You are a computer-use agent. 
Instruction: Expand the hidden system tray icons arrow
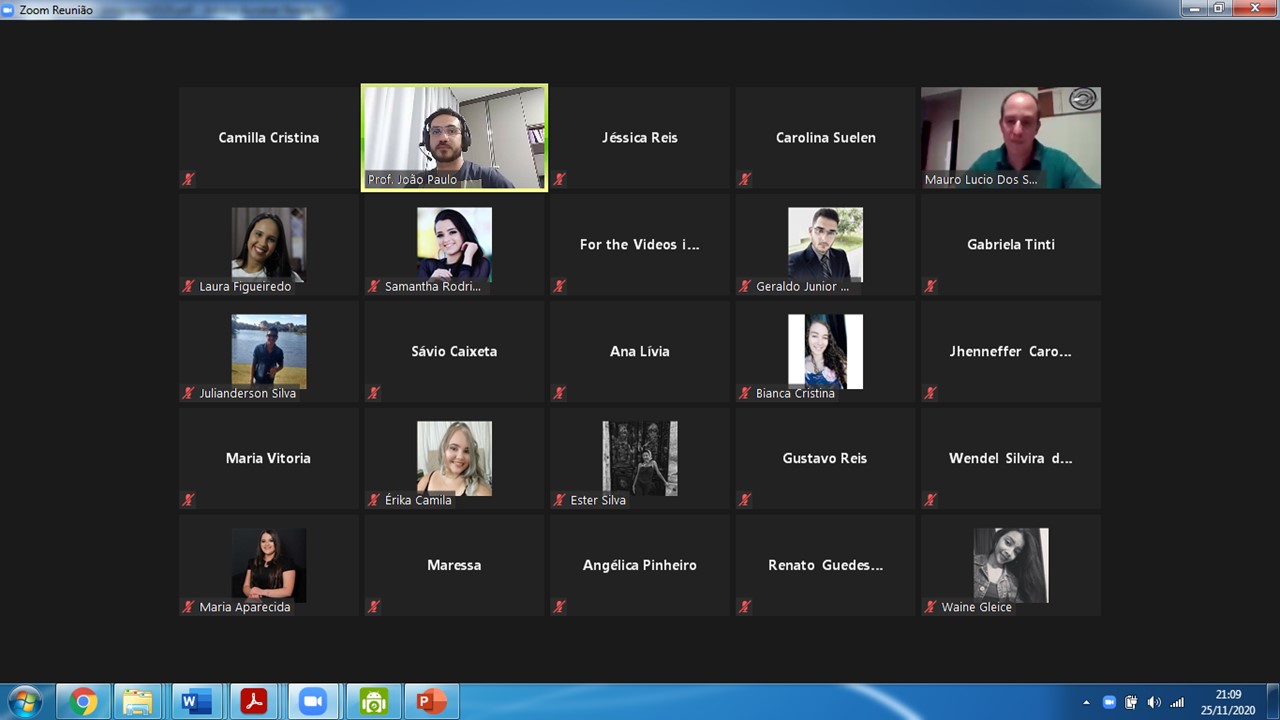[x=1086, y=702]
